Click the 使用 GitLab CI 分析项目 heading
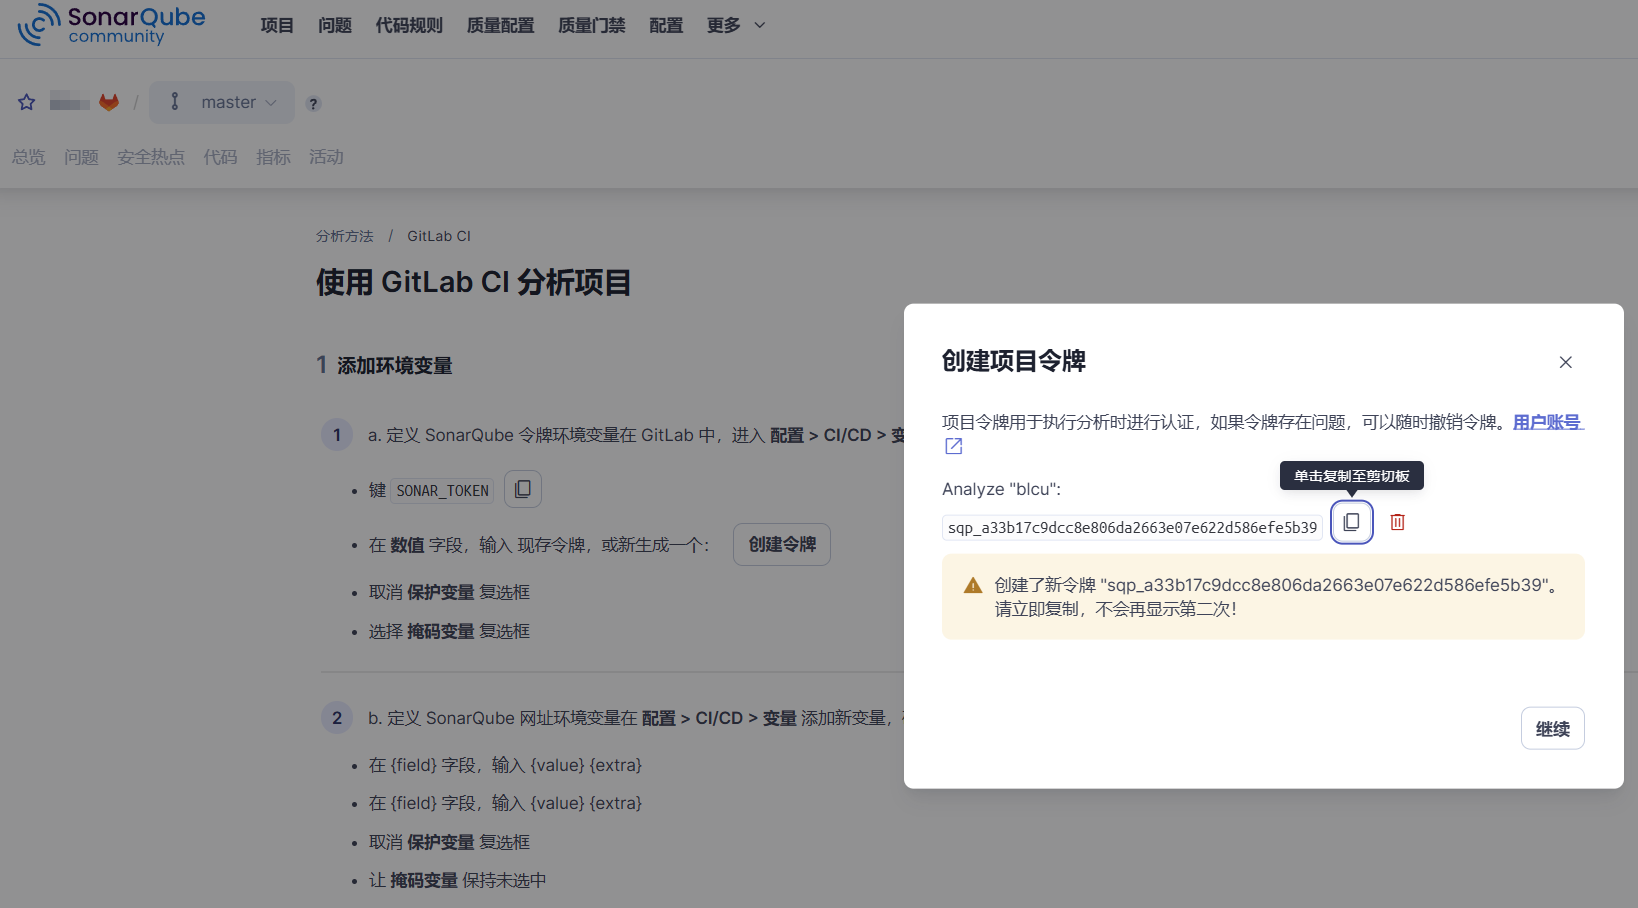The width and height of the screenshot is (1638, 908). pyautogui.click(x=474, y=282)
